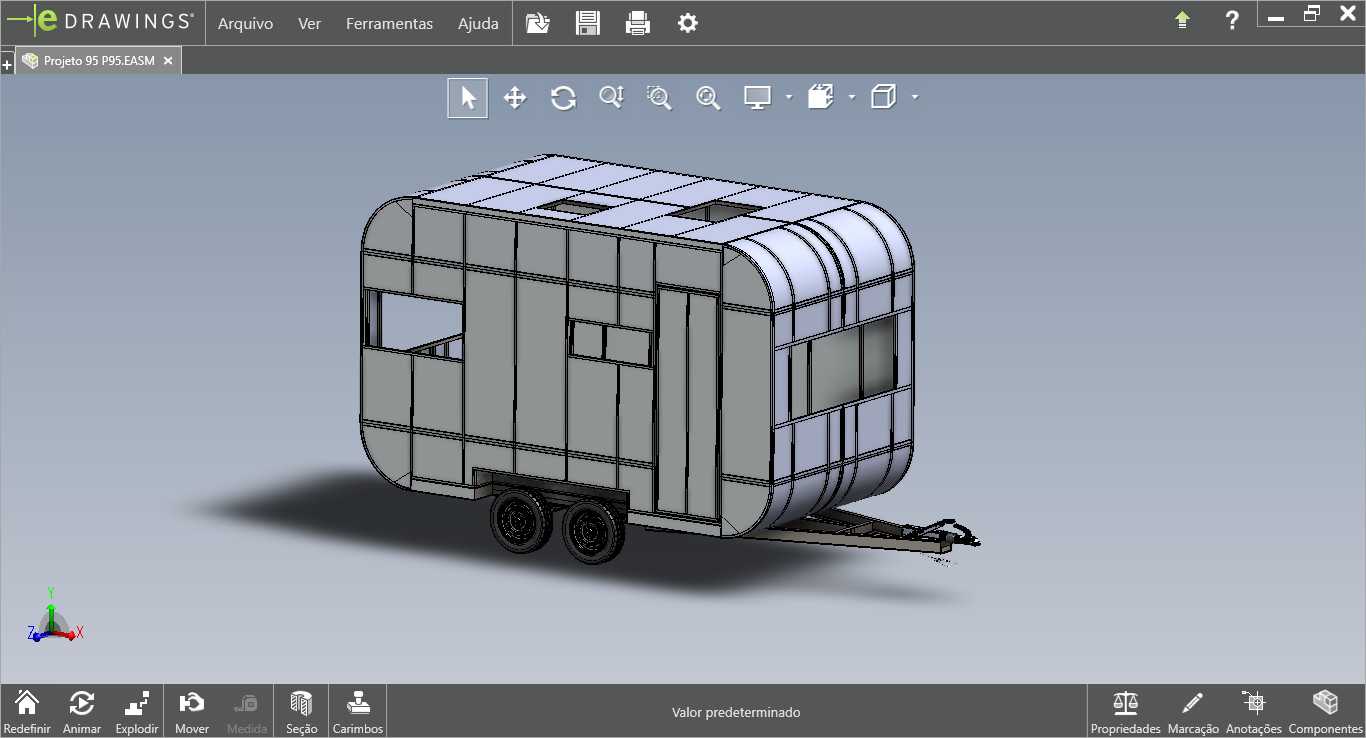This screenshot has width=1366, height=738.
Task: Activate the Rotate view tool
Action: coord(563,97)
